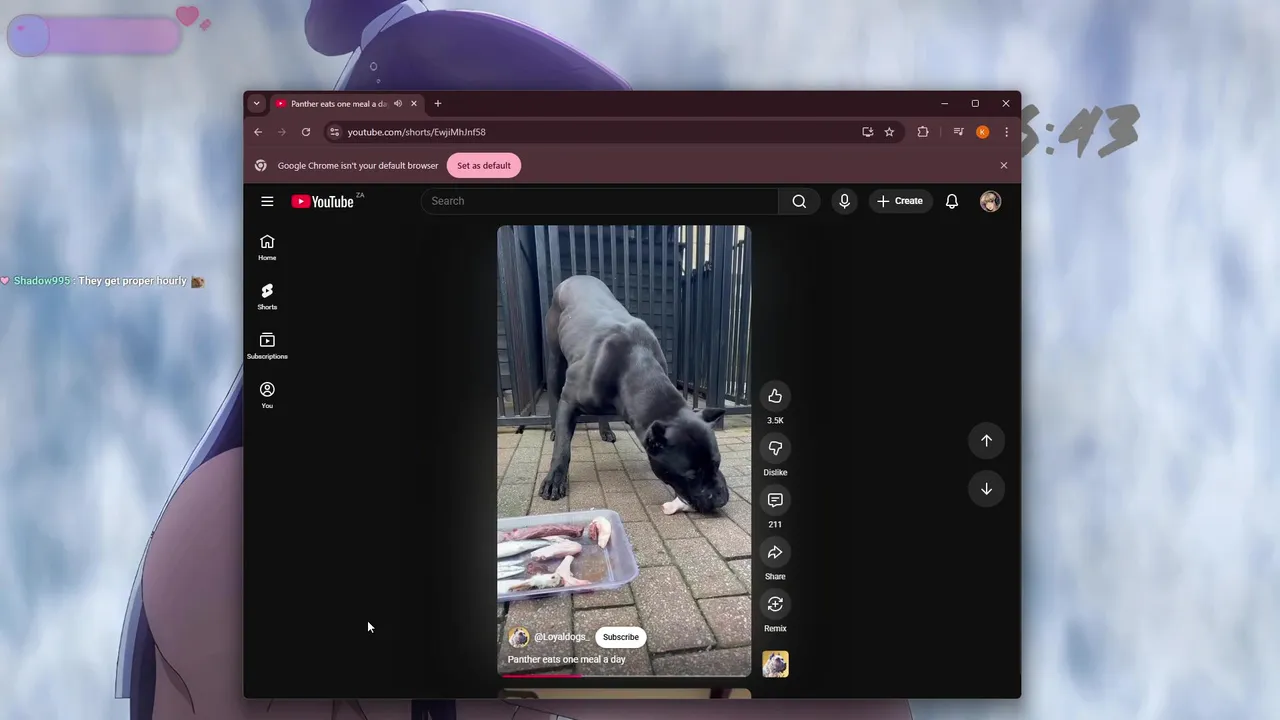Screen dimensions: 1280x720
Task: Click the search magnifier button
Action: coord(799,201)
